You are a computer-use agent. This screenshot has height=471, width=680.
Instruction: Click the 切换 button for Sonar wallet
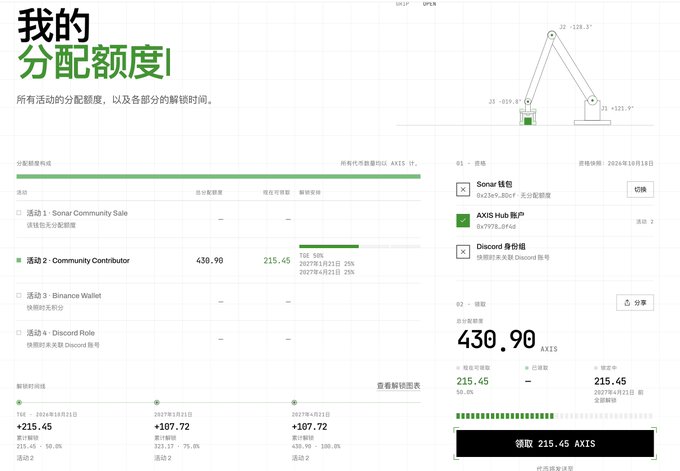pyautogui.click(x=640, y=190)
